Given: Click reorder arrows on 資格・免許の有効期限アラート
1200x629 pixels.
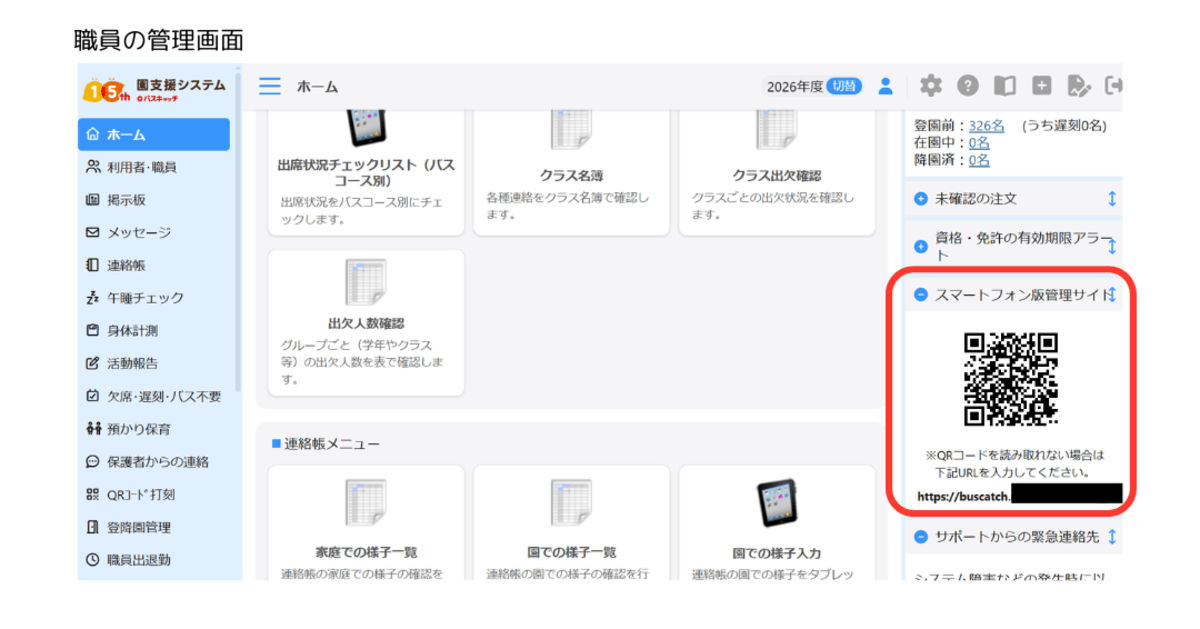Looking at the screenshot, I should pos(1112,246).
